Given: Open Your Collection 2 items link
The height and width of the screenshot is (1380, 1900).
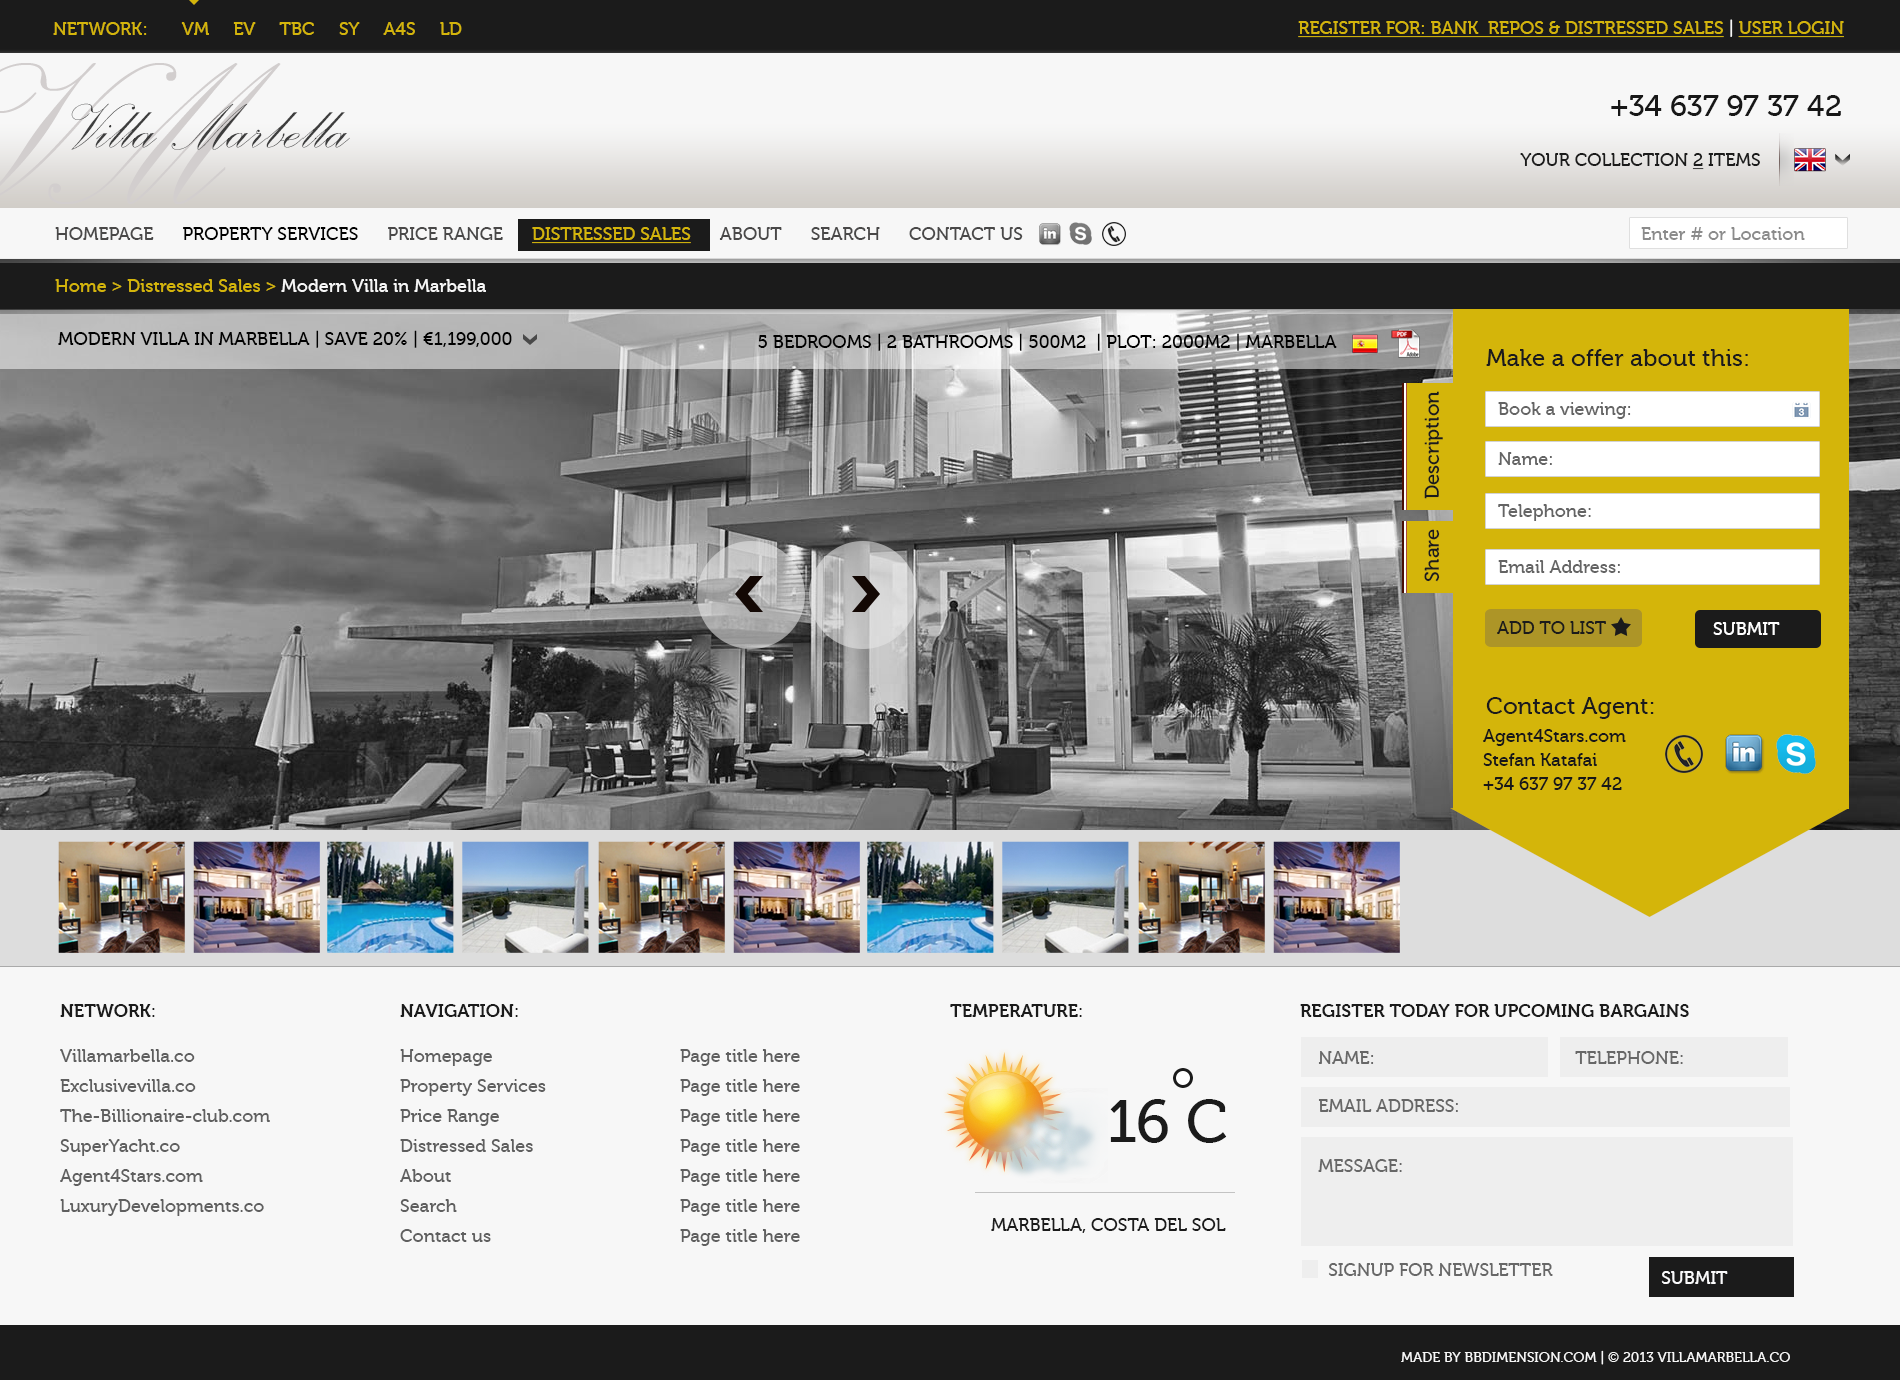Looking at the screenshot, I should [1640, 160].
